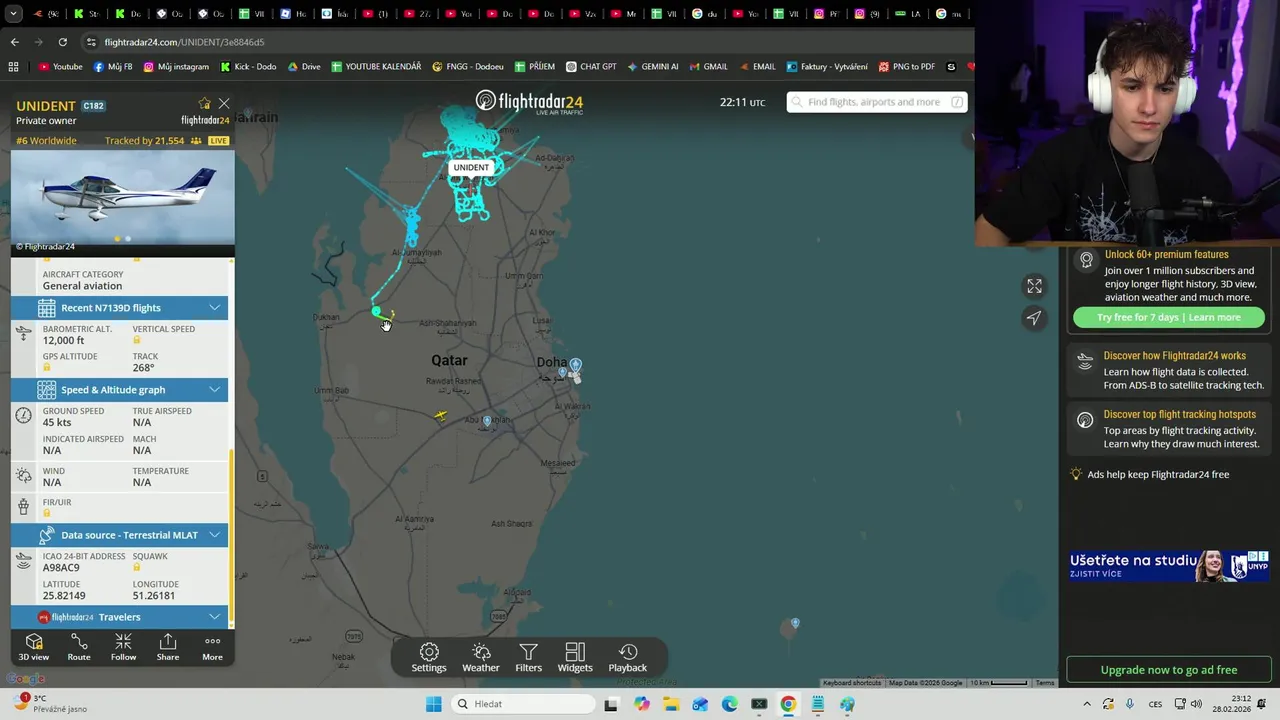Open the Můj FB bookmark

click(x=113, y=67)
